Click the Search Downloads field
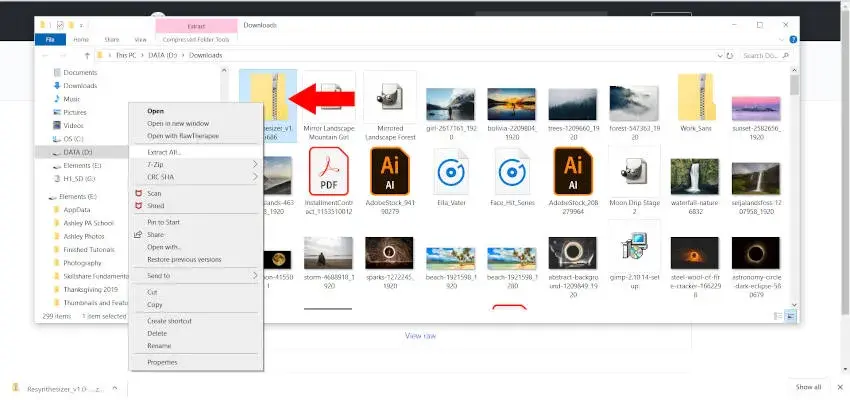 pyautogui.click(x=765, y=55)
